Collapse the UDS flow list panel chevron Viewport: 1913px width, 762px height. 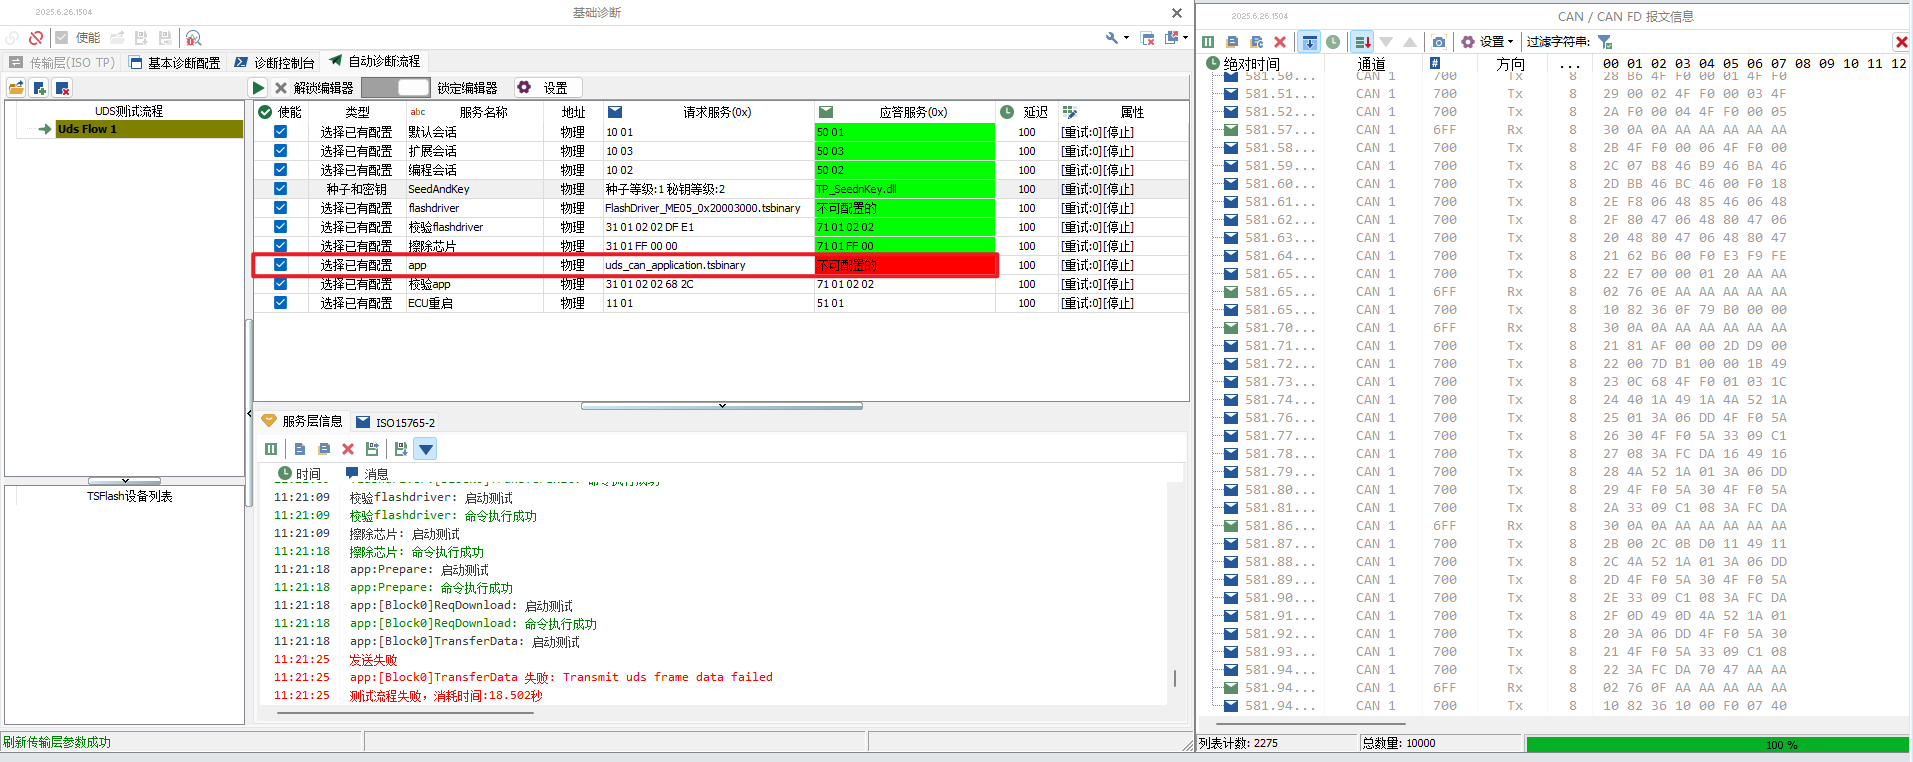(124, 481)
